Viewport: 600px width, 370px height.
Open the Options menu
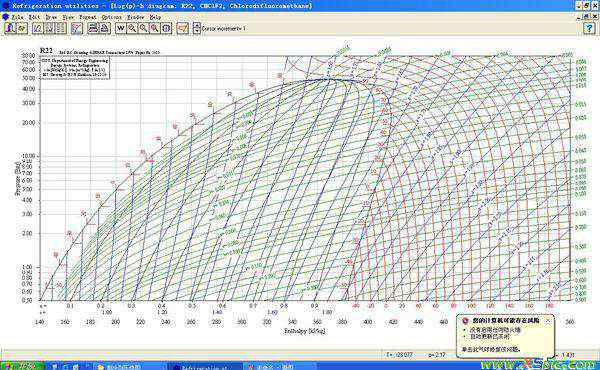click(111, 17)
